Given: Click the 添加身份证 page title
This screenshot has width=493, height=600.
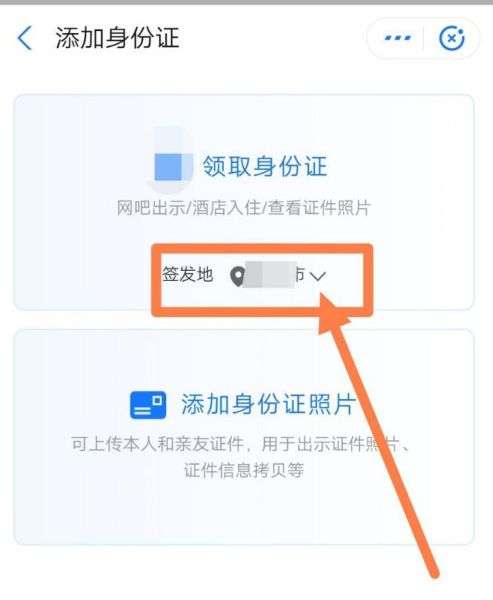Looking at the screenshot, I should pyautogui.click(x=118, y=38).
